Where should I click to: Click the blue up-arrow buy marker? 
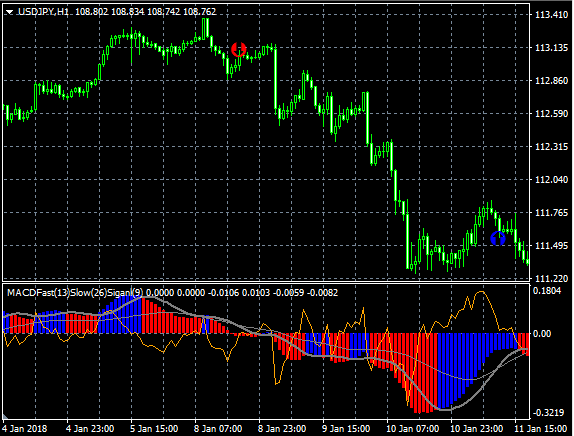[498, 238]
